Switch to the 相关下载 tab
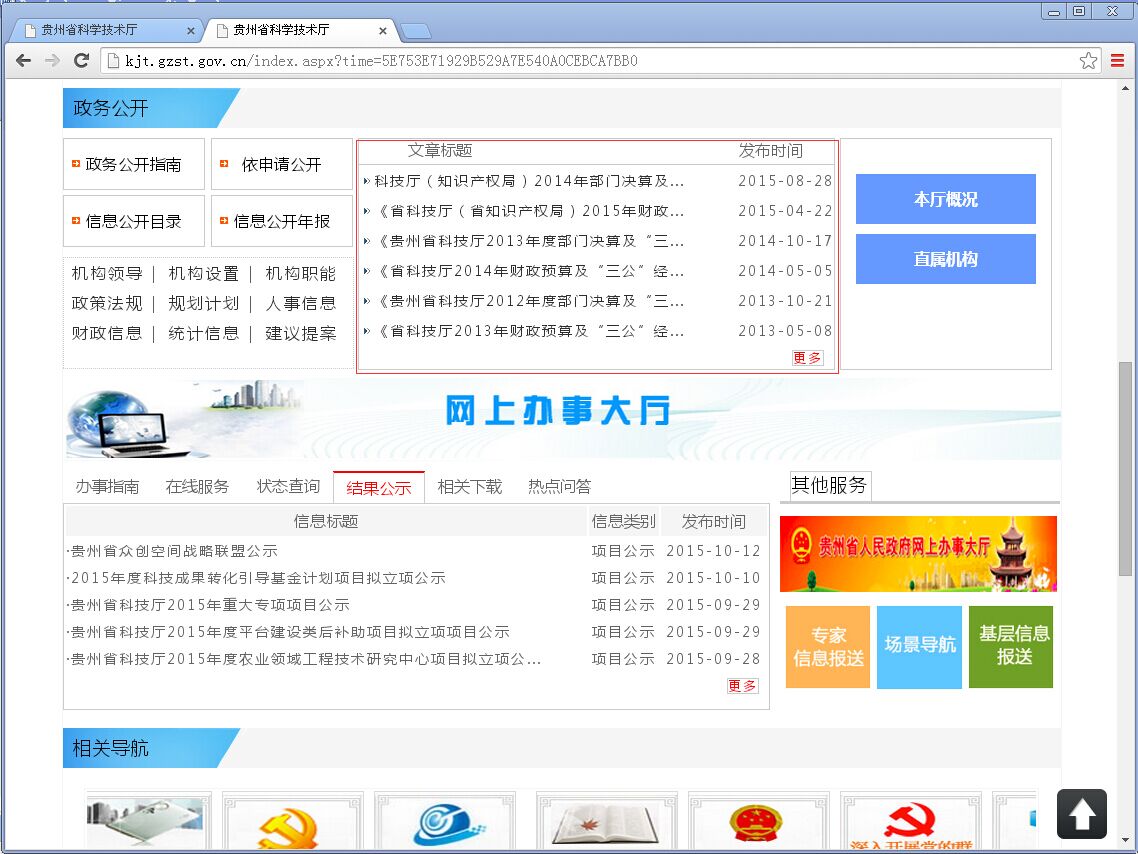 coord(469,487)
